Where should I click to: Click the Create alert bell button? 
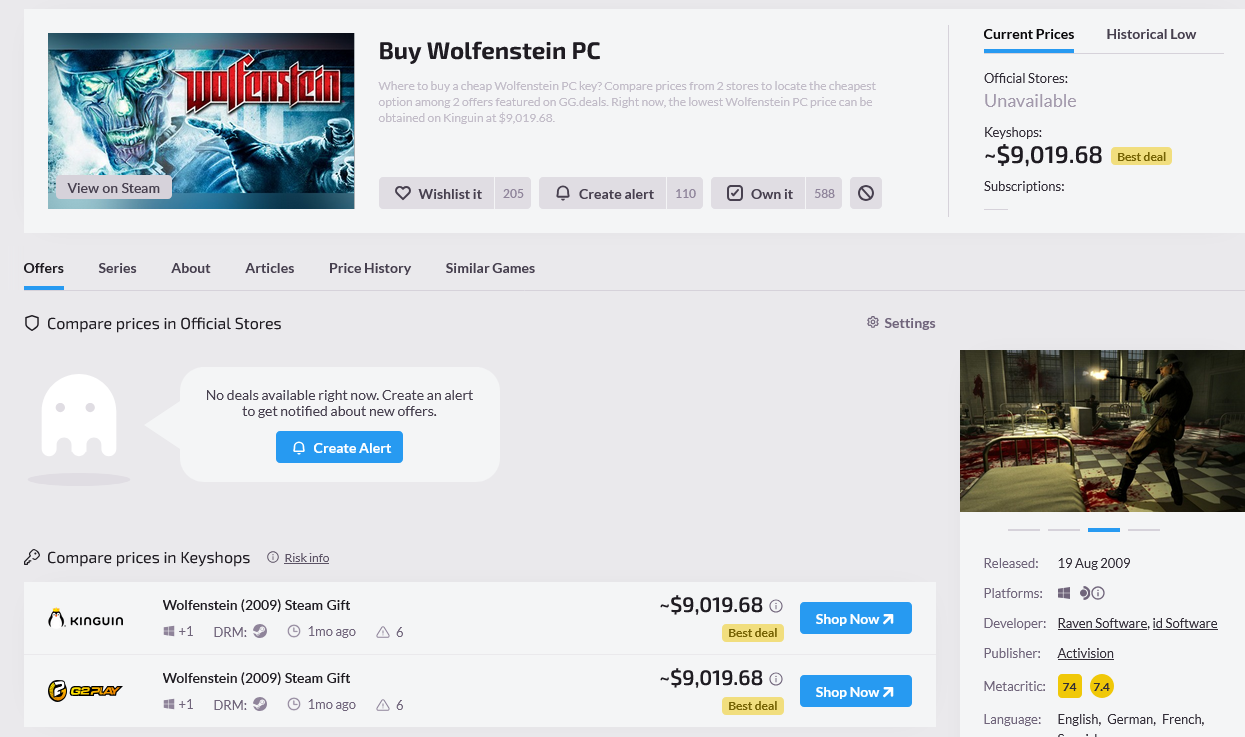(604, 193)
